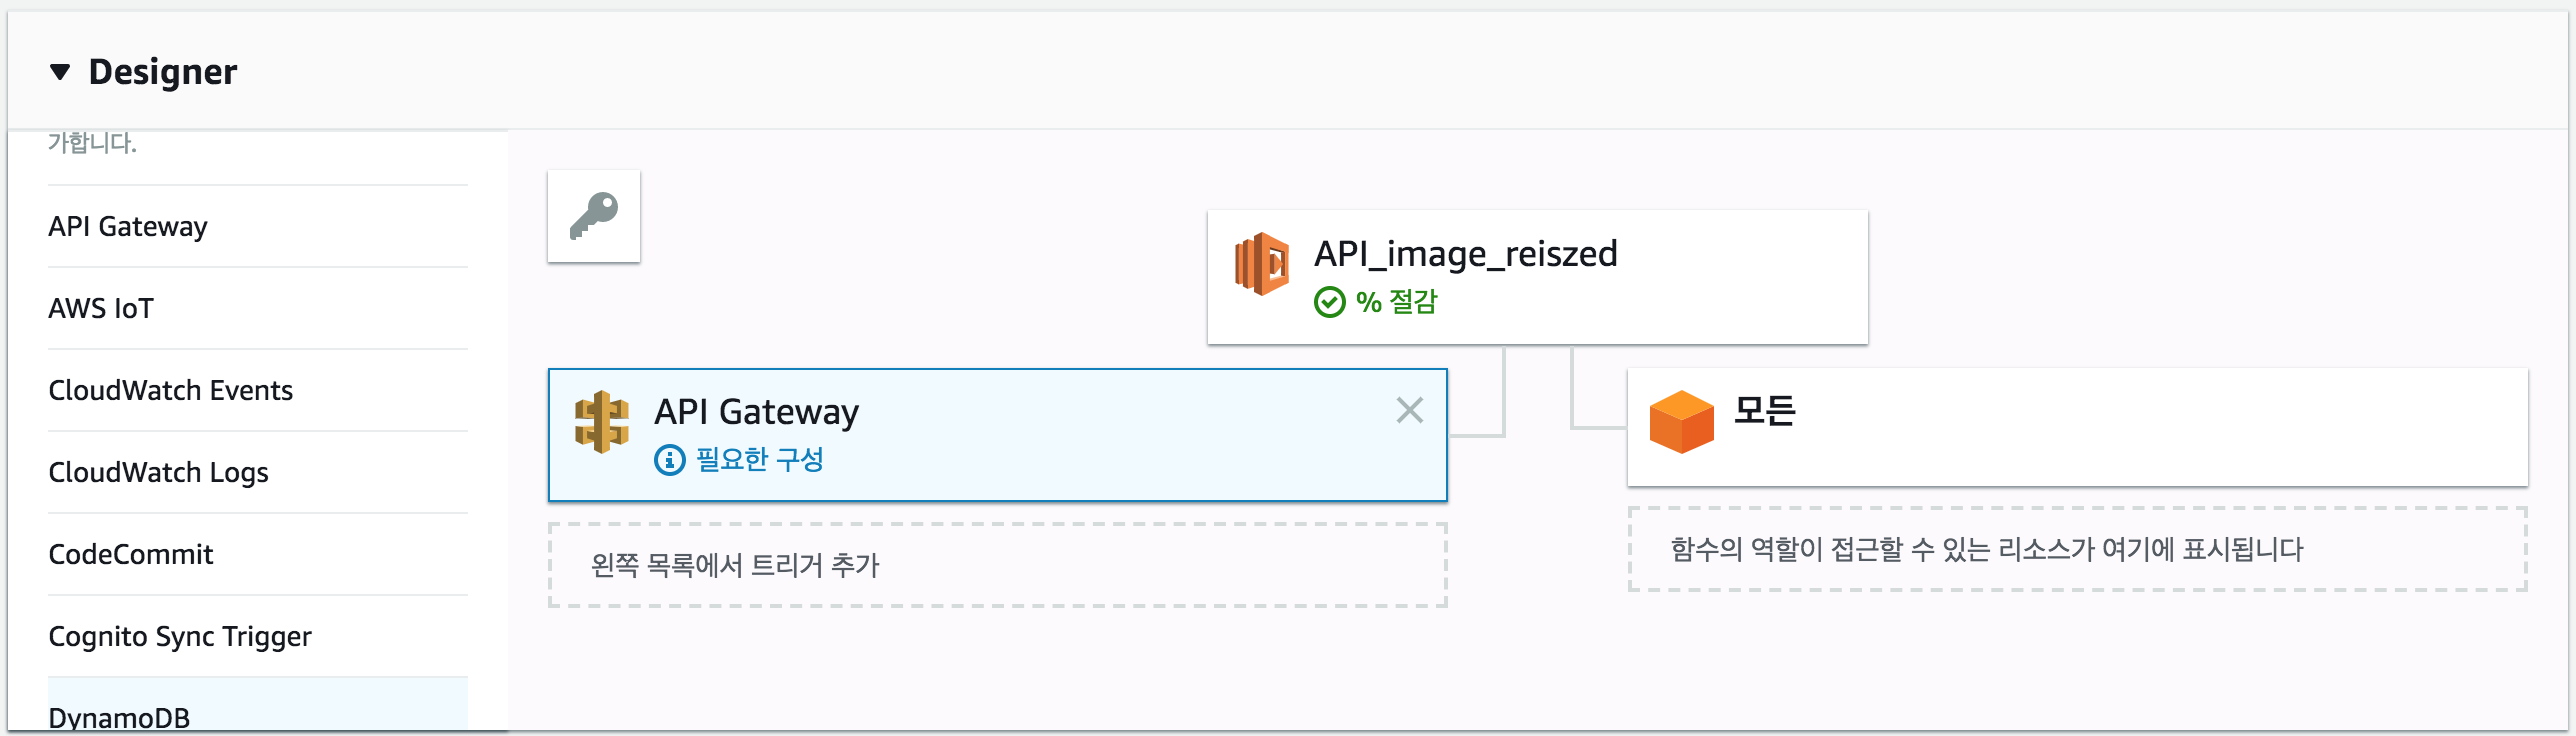The height and width of the screenshot is (736, 2576).
Task: Click the orange cube resource icon
Action: click(1682, 422)
